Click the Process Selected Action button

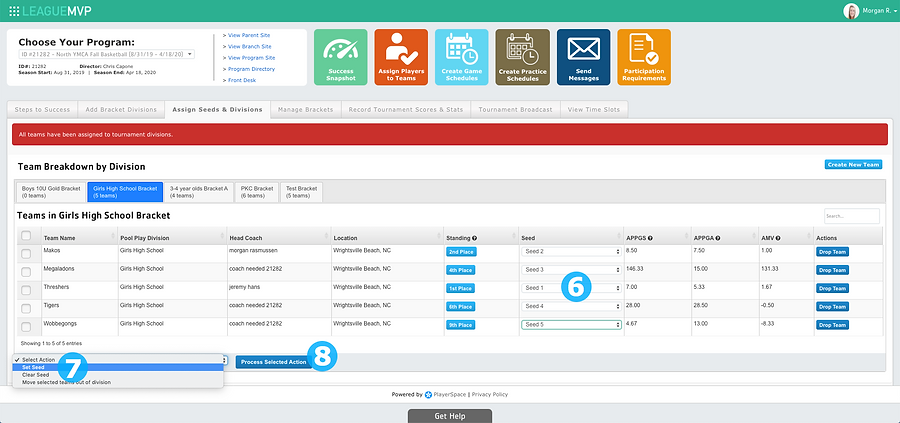coord(274,362)
